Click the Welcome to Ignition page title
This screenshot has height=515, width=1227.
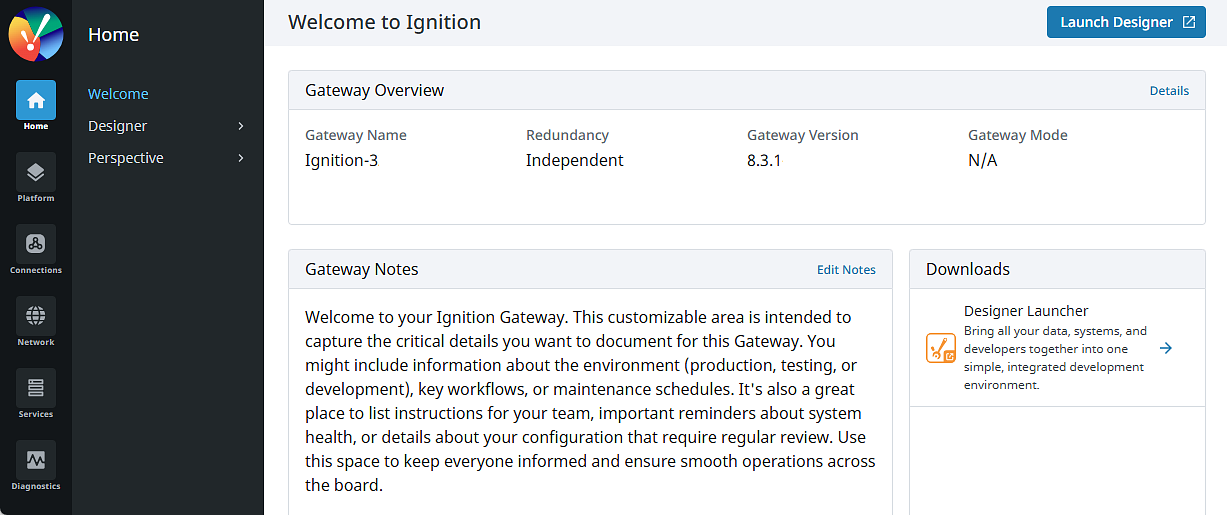(384, 21)
